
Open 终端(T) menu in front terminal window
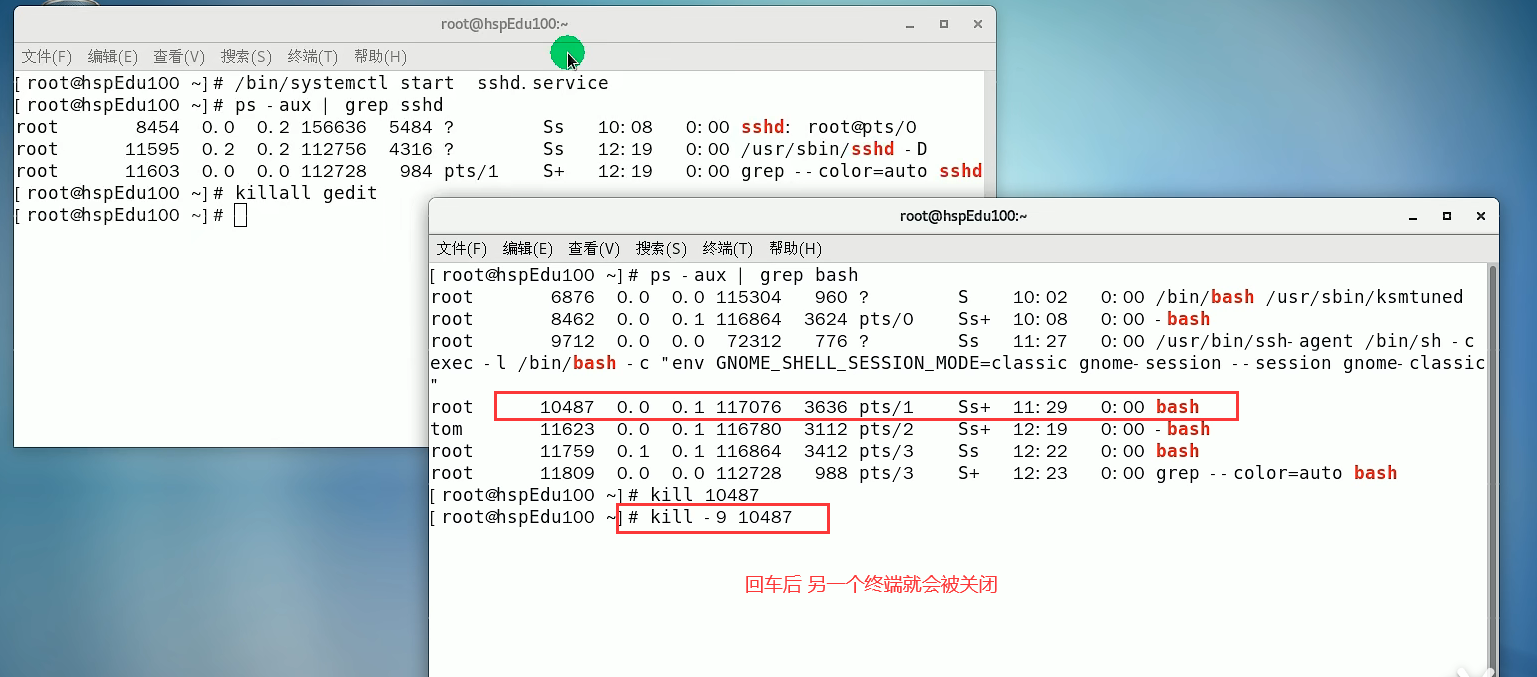coord(728,249)
